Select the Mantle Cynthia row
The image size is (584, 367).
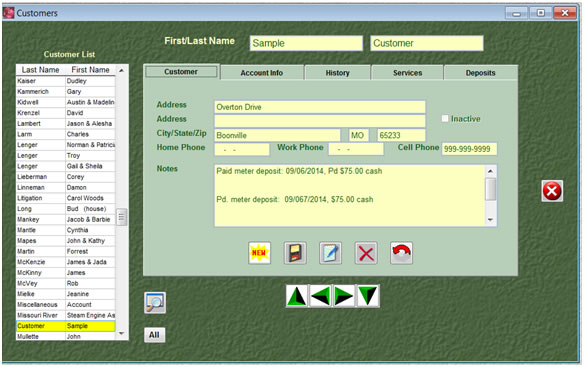coord(66,230)
